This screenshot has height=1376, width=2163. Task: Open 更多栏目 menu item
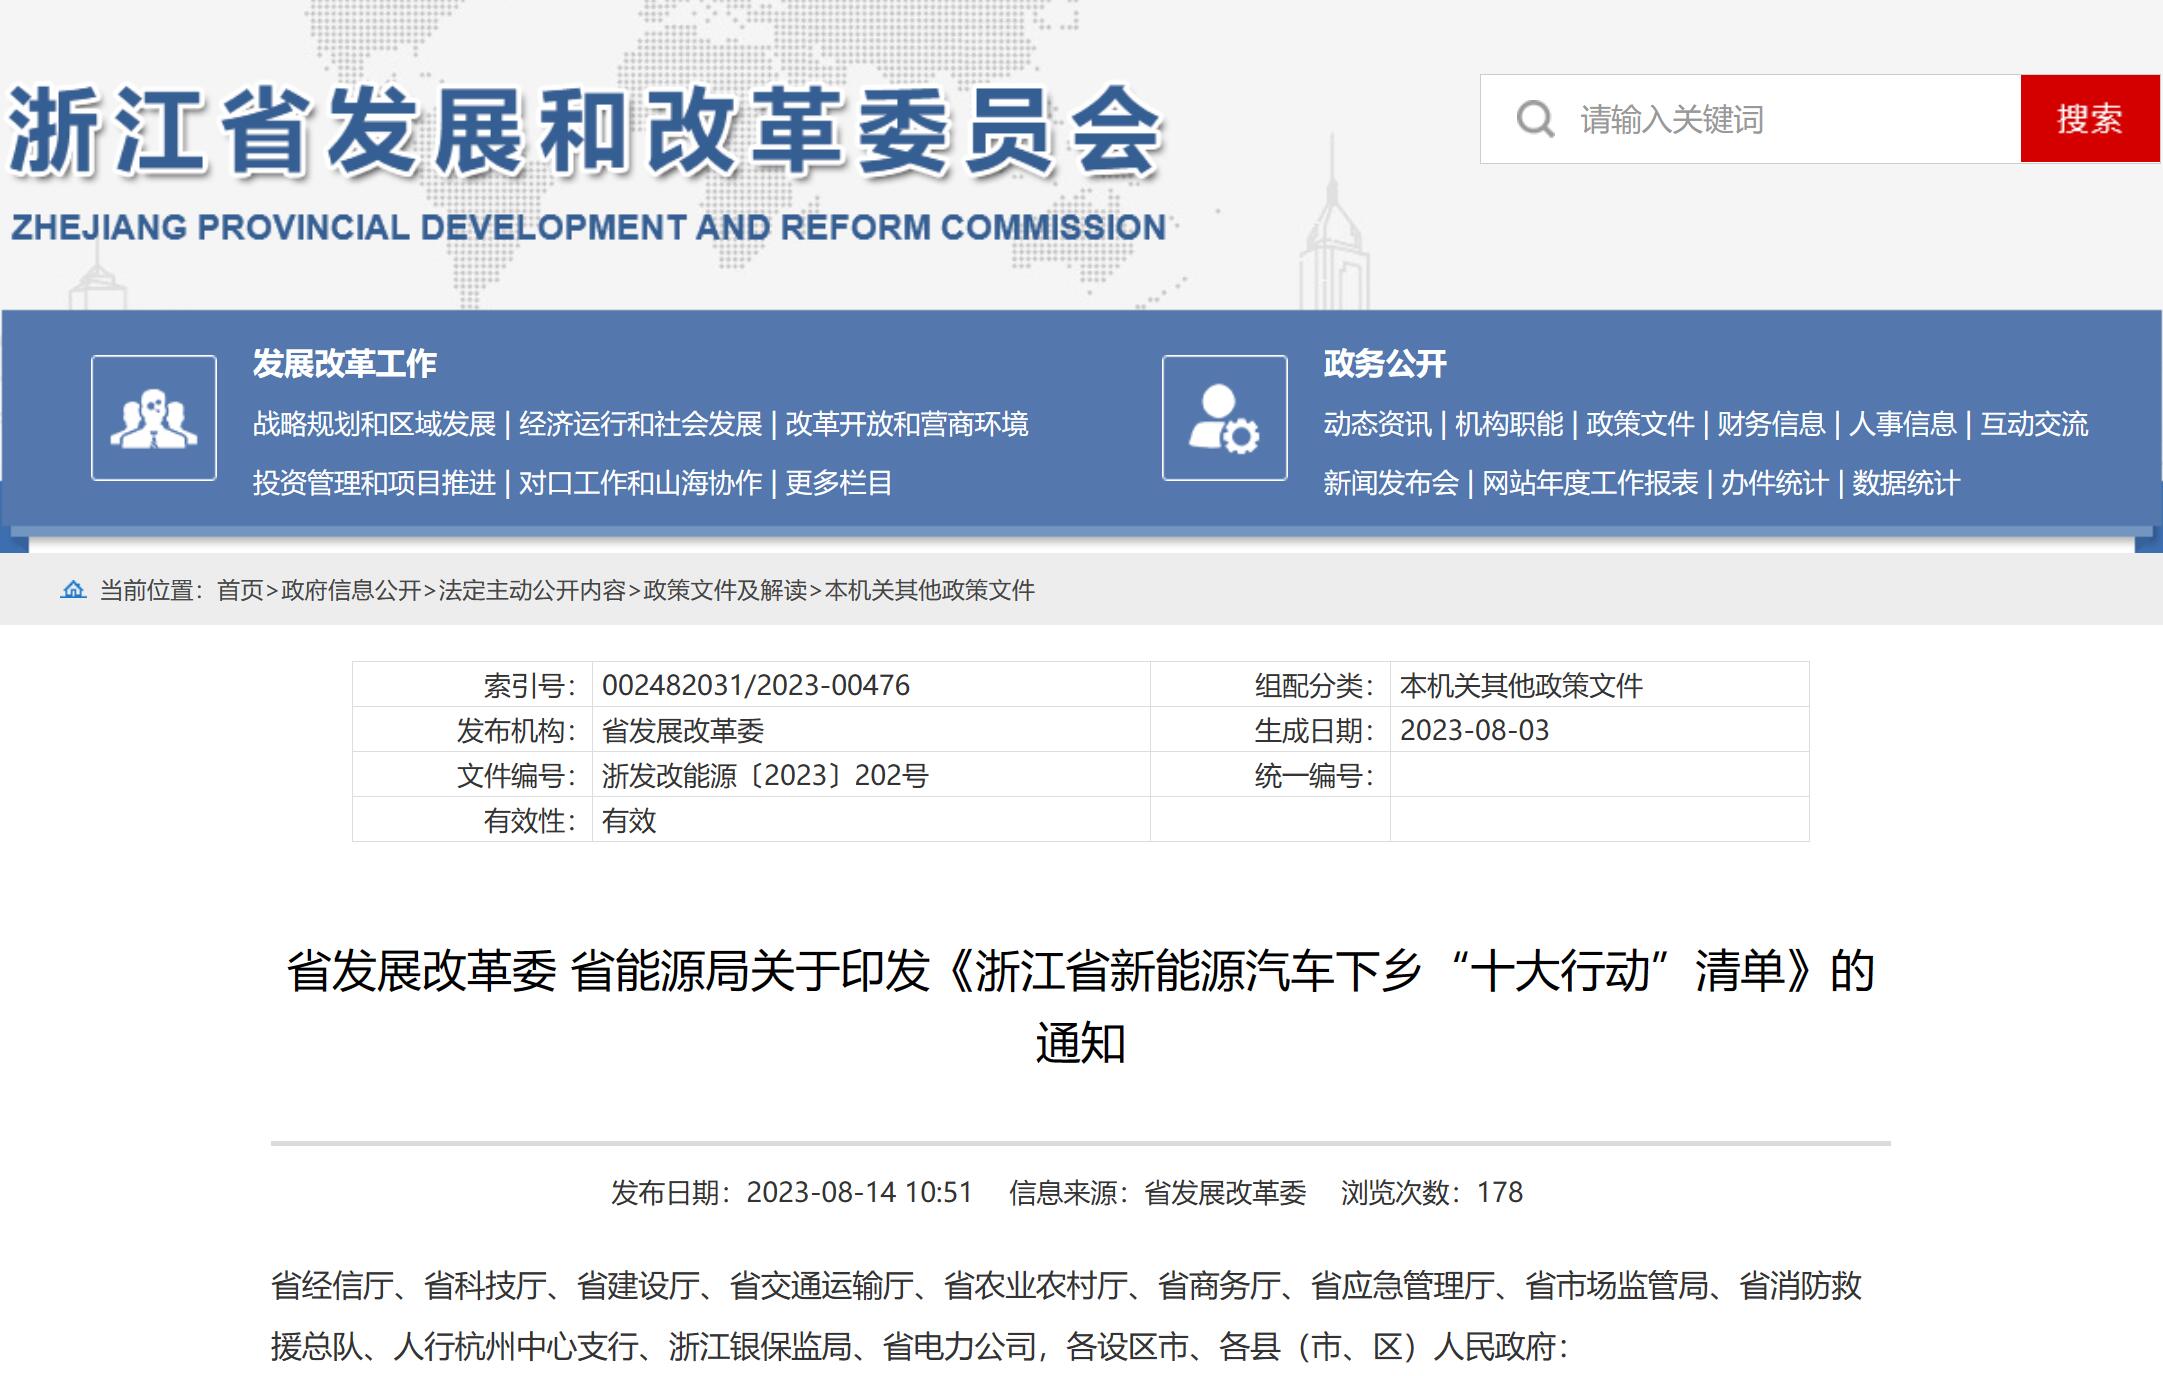pos(839,483)
